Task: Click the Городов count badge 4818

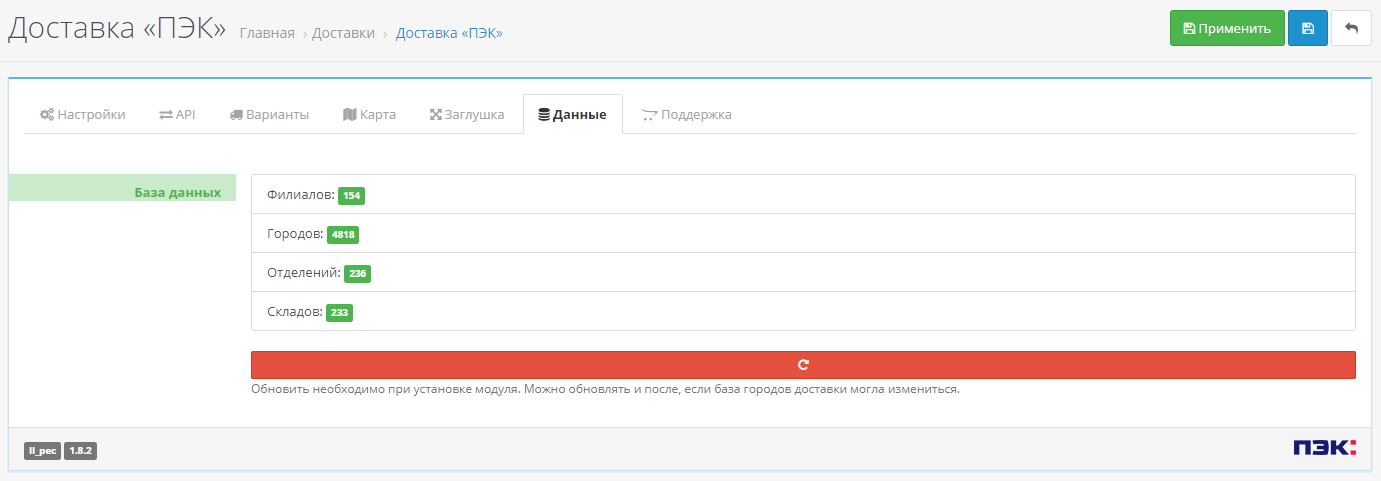Action: pyautogui.click(x=343, y=235)
